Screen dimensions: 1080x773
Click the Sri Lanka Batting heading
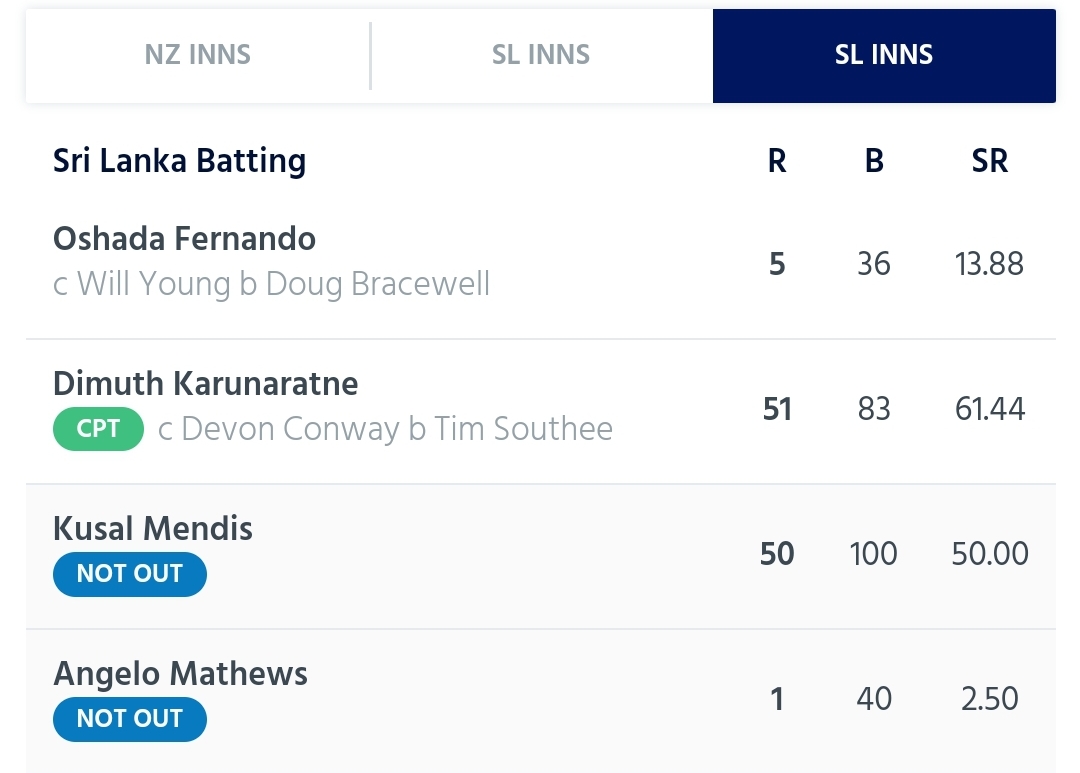pyautogui.click(x=179, y=161)
